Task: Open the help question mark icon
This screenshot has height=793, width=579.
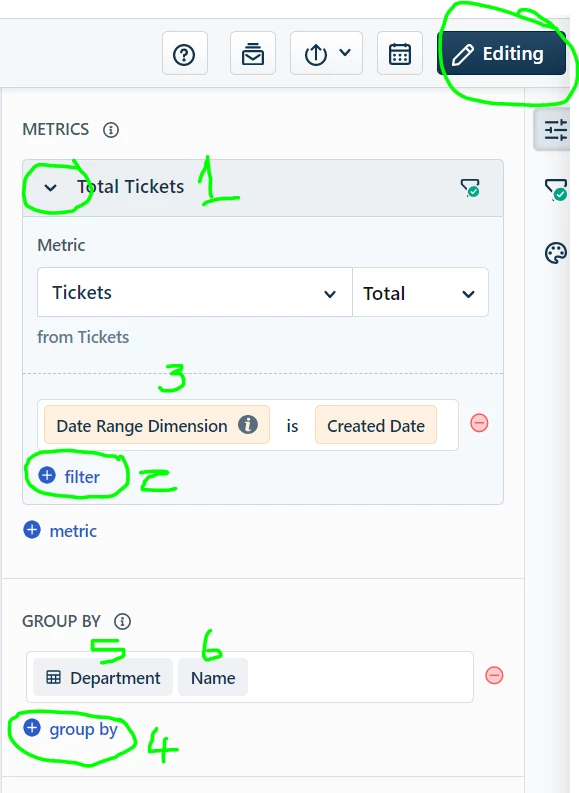Action: point(184,54)
